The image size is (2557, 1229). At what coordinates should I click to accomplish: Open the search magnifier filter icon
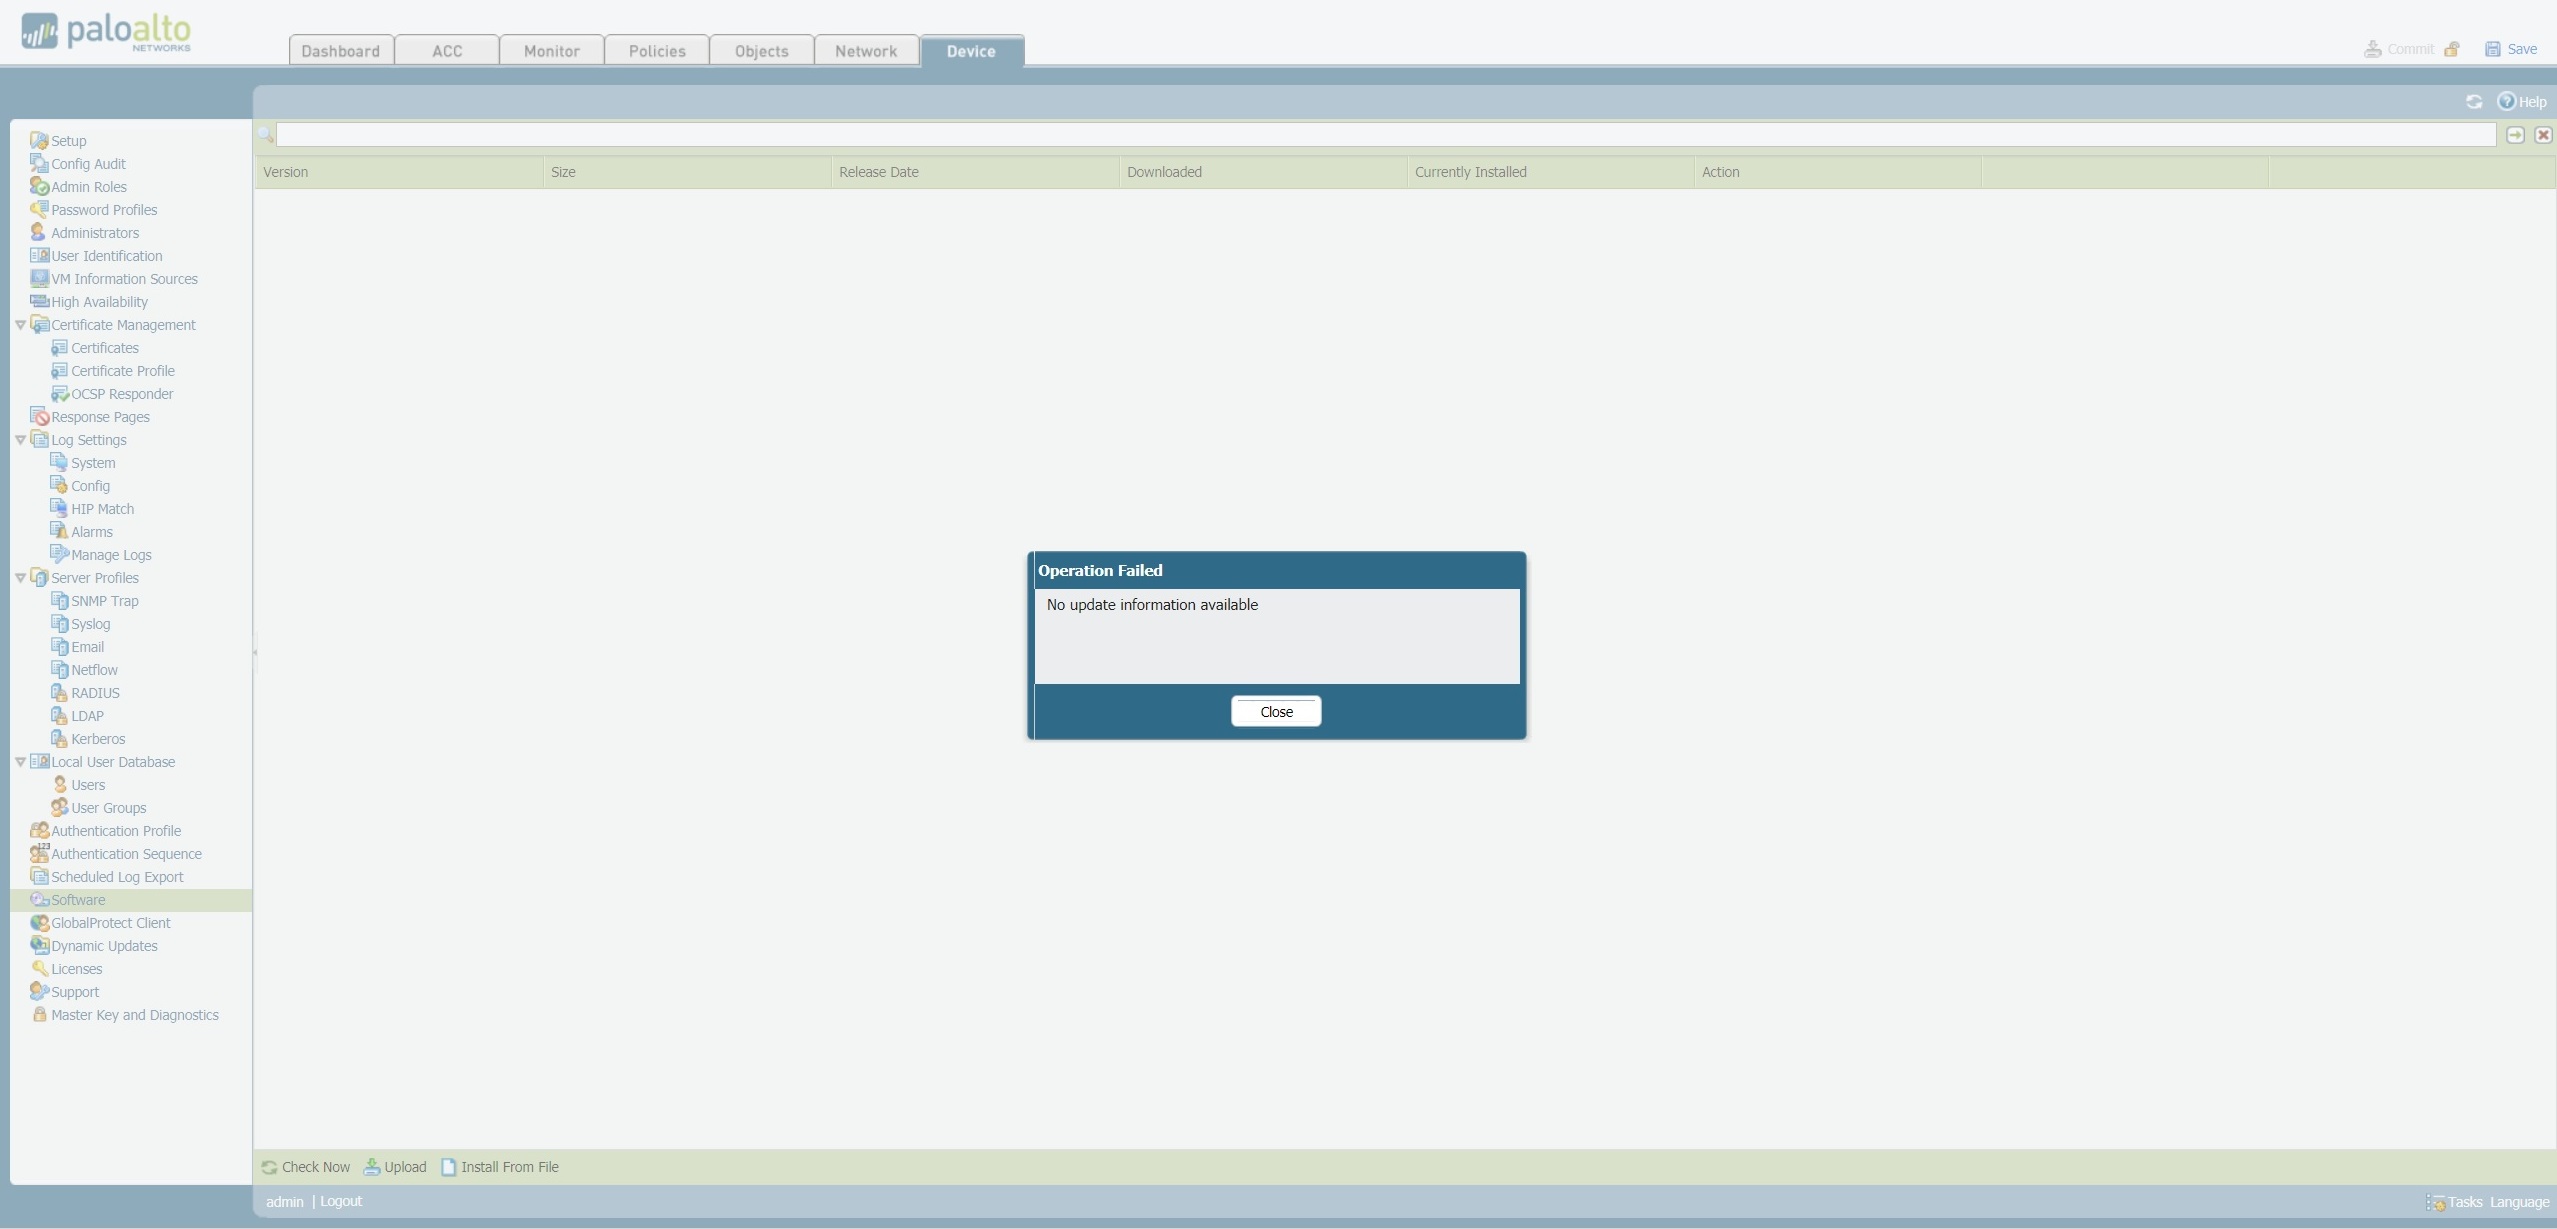pyautogui.click(x=266, y=134)
